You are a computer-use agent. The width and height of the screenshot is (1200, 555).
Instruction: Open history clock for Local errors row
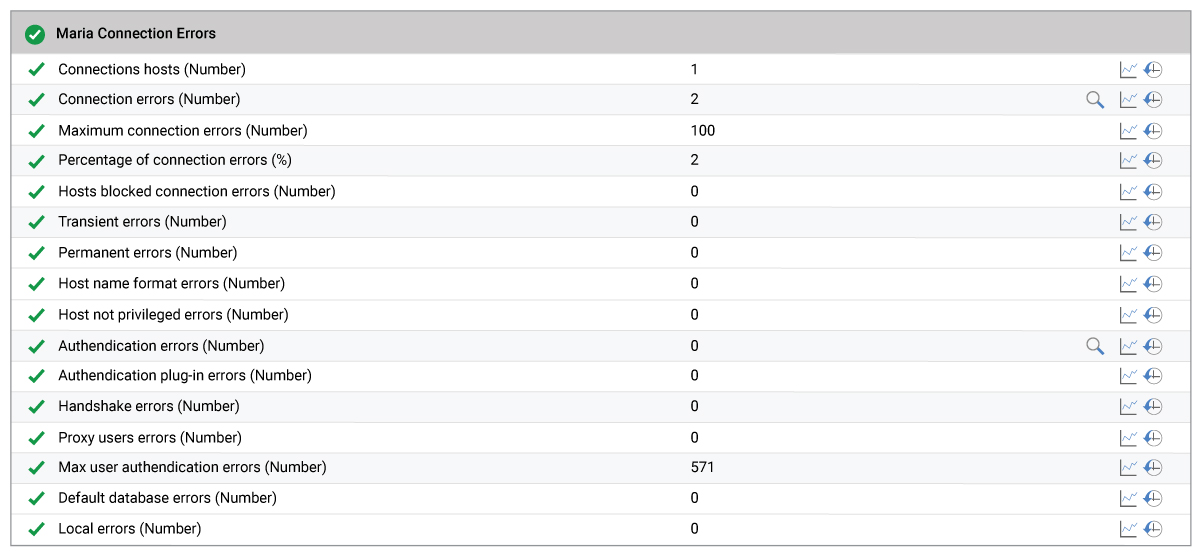tap(1153, 529)
